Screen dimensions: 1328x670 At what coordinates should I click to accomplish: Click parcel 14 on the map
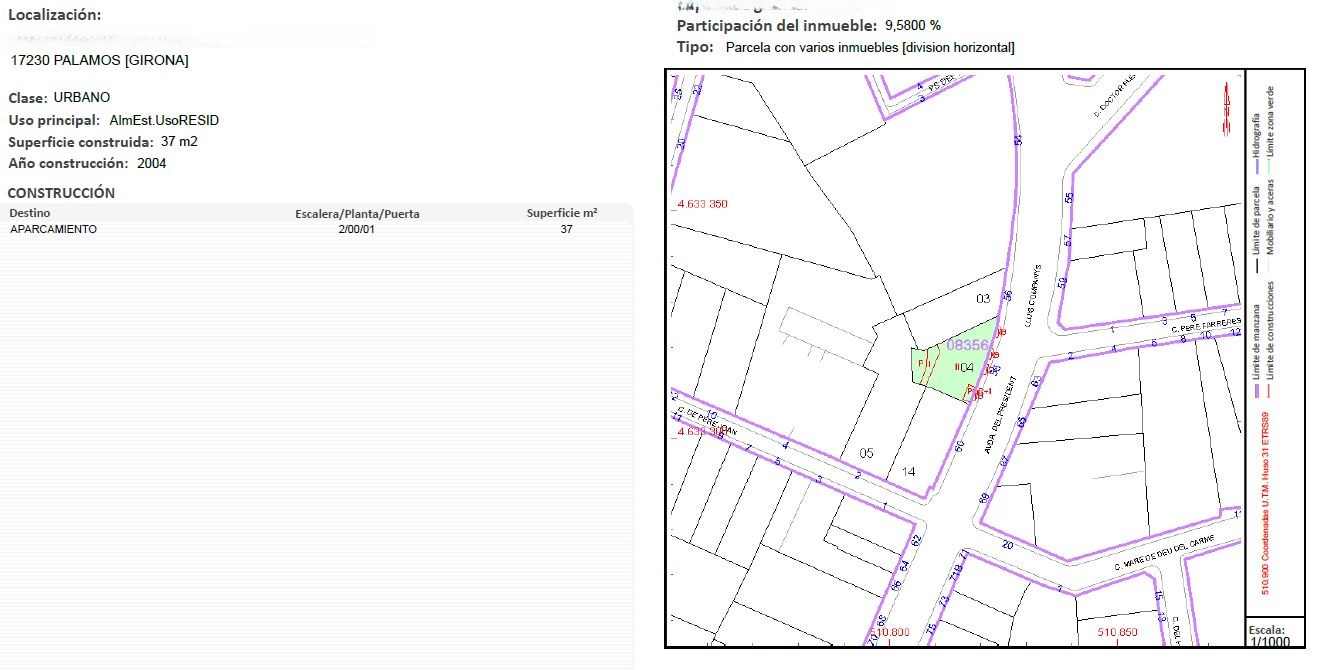[908, 471]
